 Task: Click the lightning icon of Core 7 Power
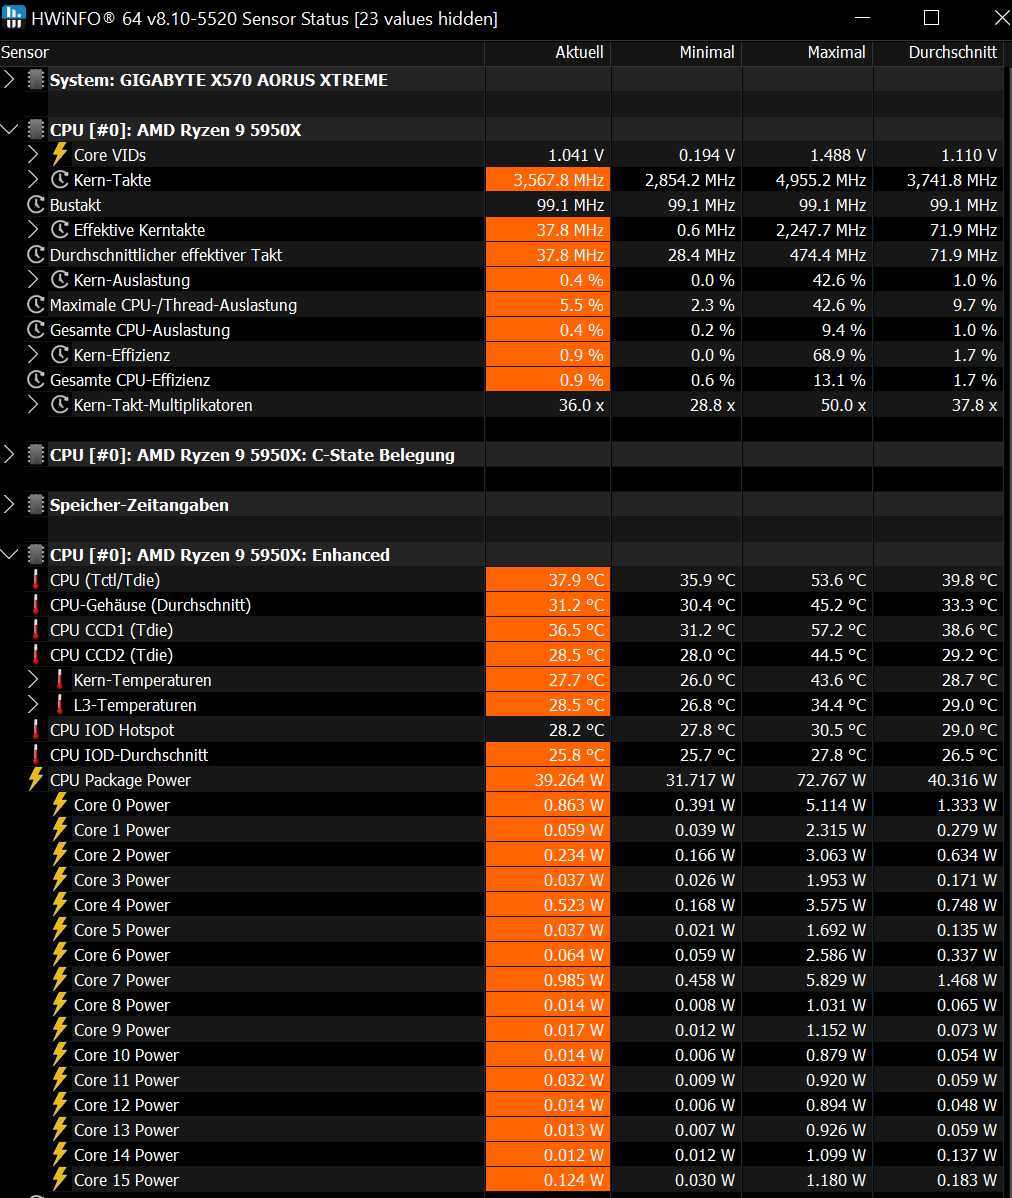pyautogui.click(x=60, y=979)
